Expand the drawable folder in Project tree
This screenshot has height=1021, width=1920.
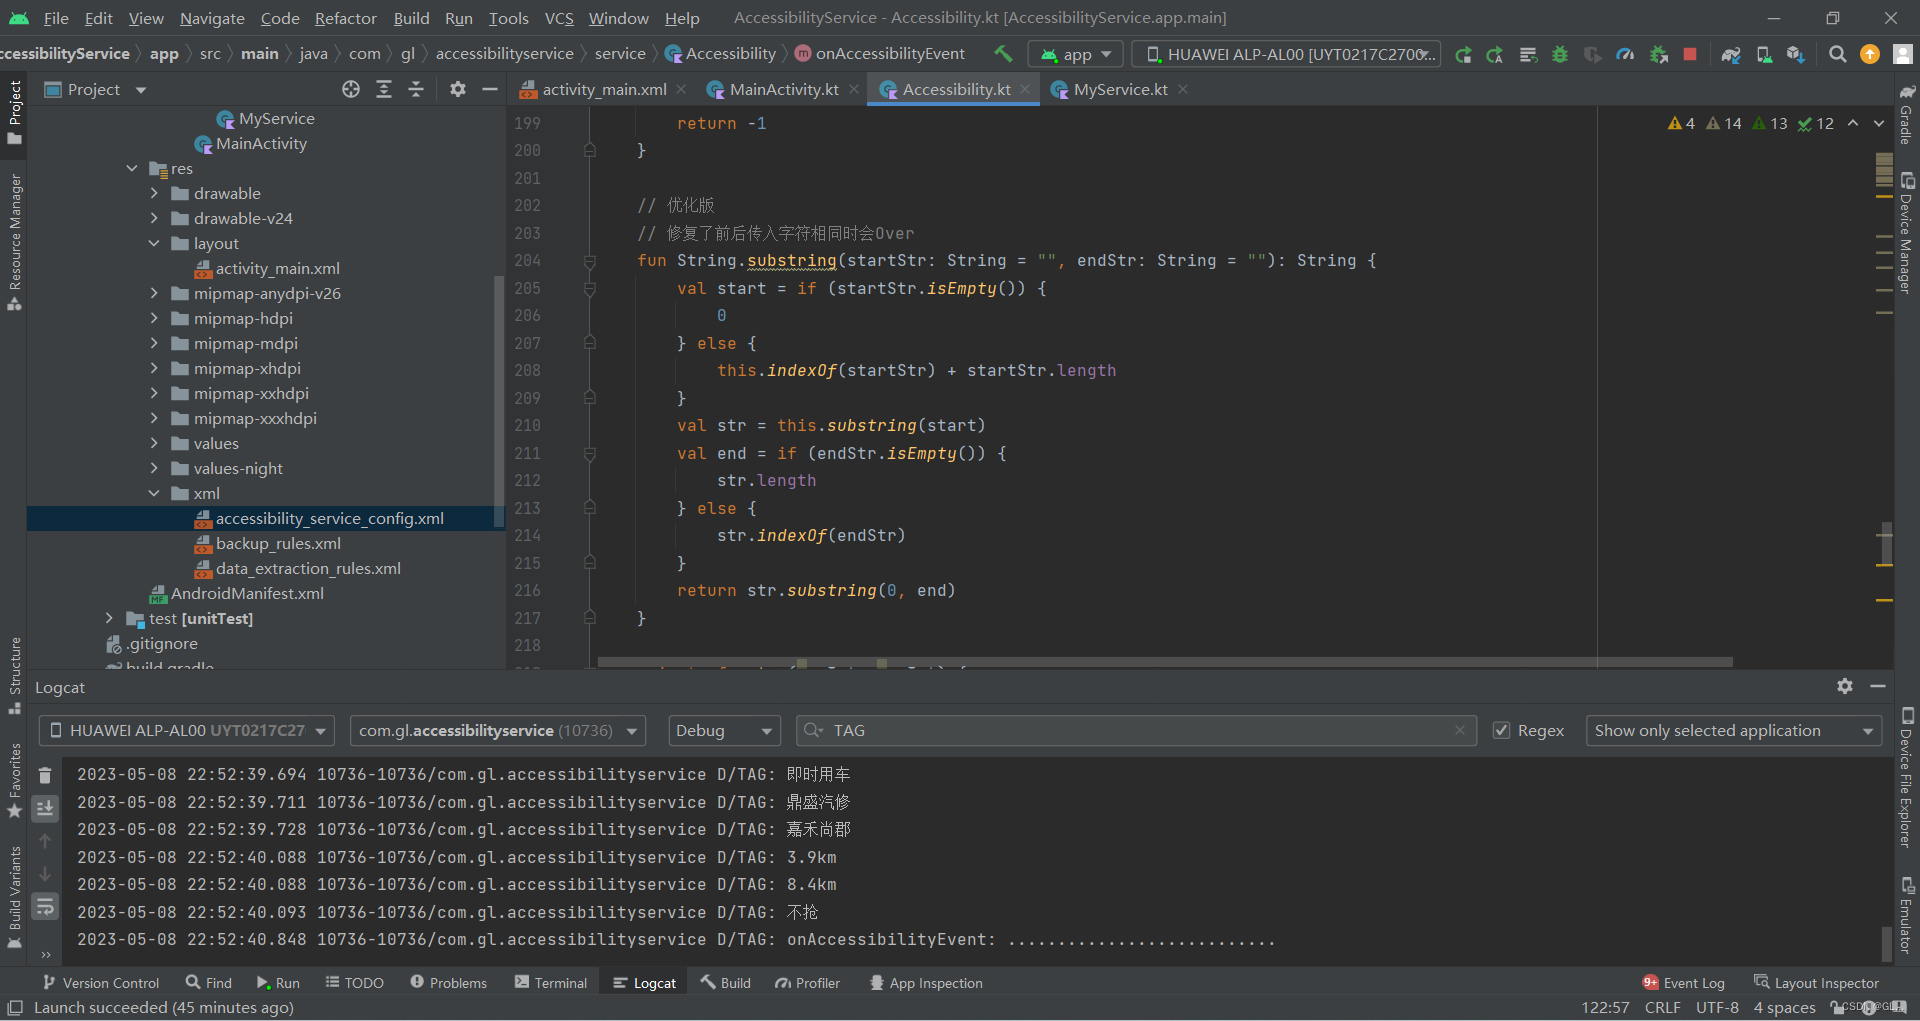(x=154, y=193)
